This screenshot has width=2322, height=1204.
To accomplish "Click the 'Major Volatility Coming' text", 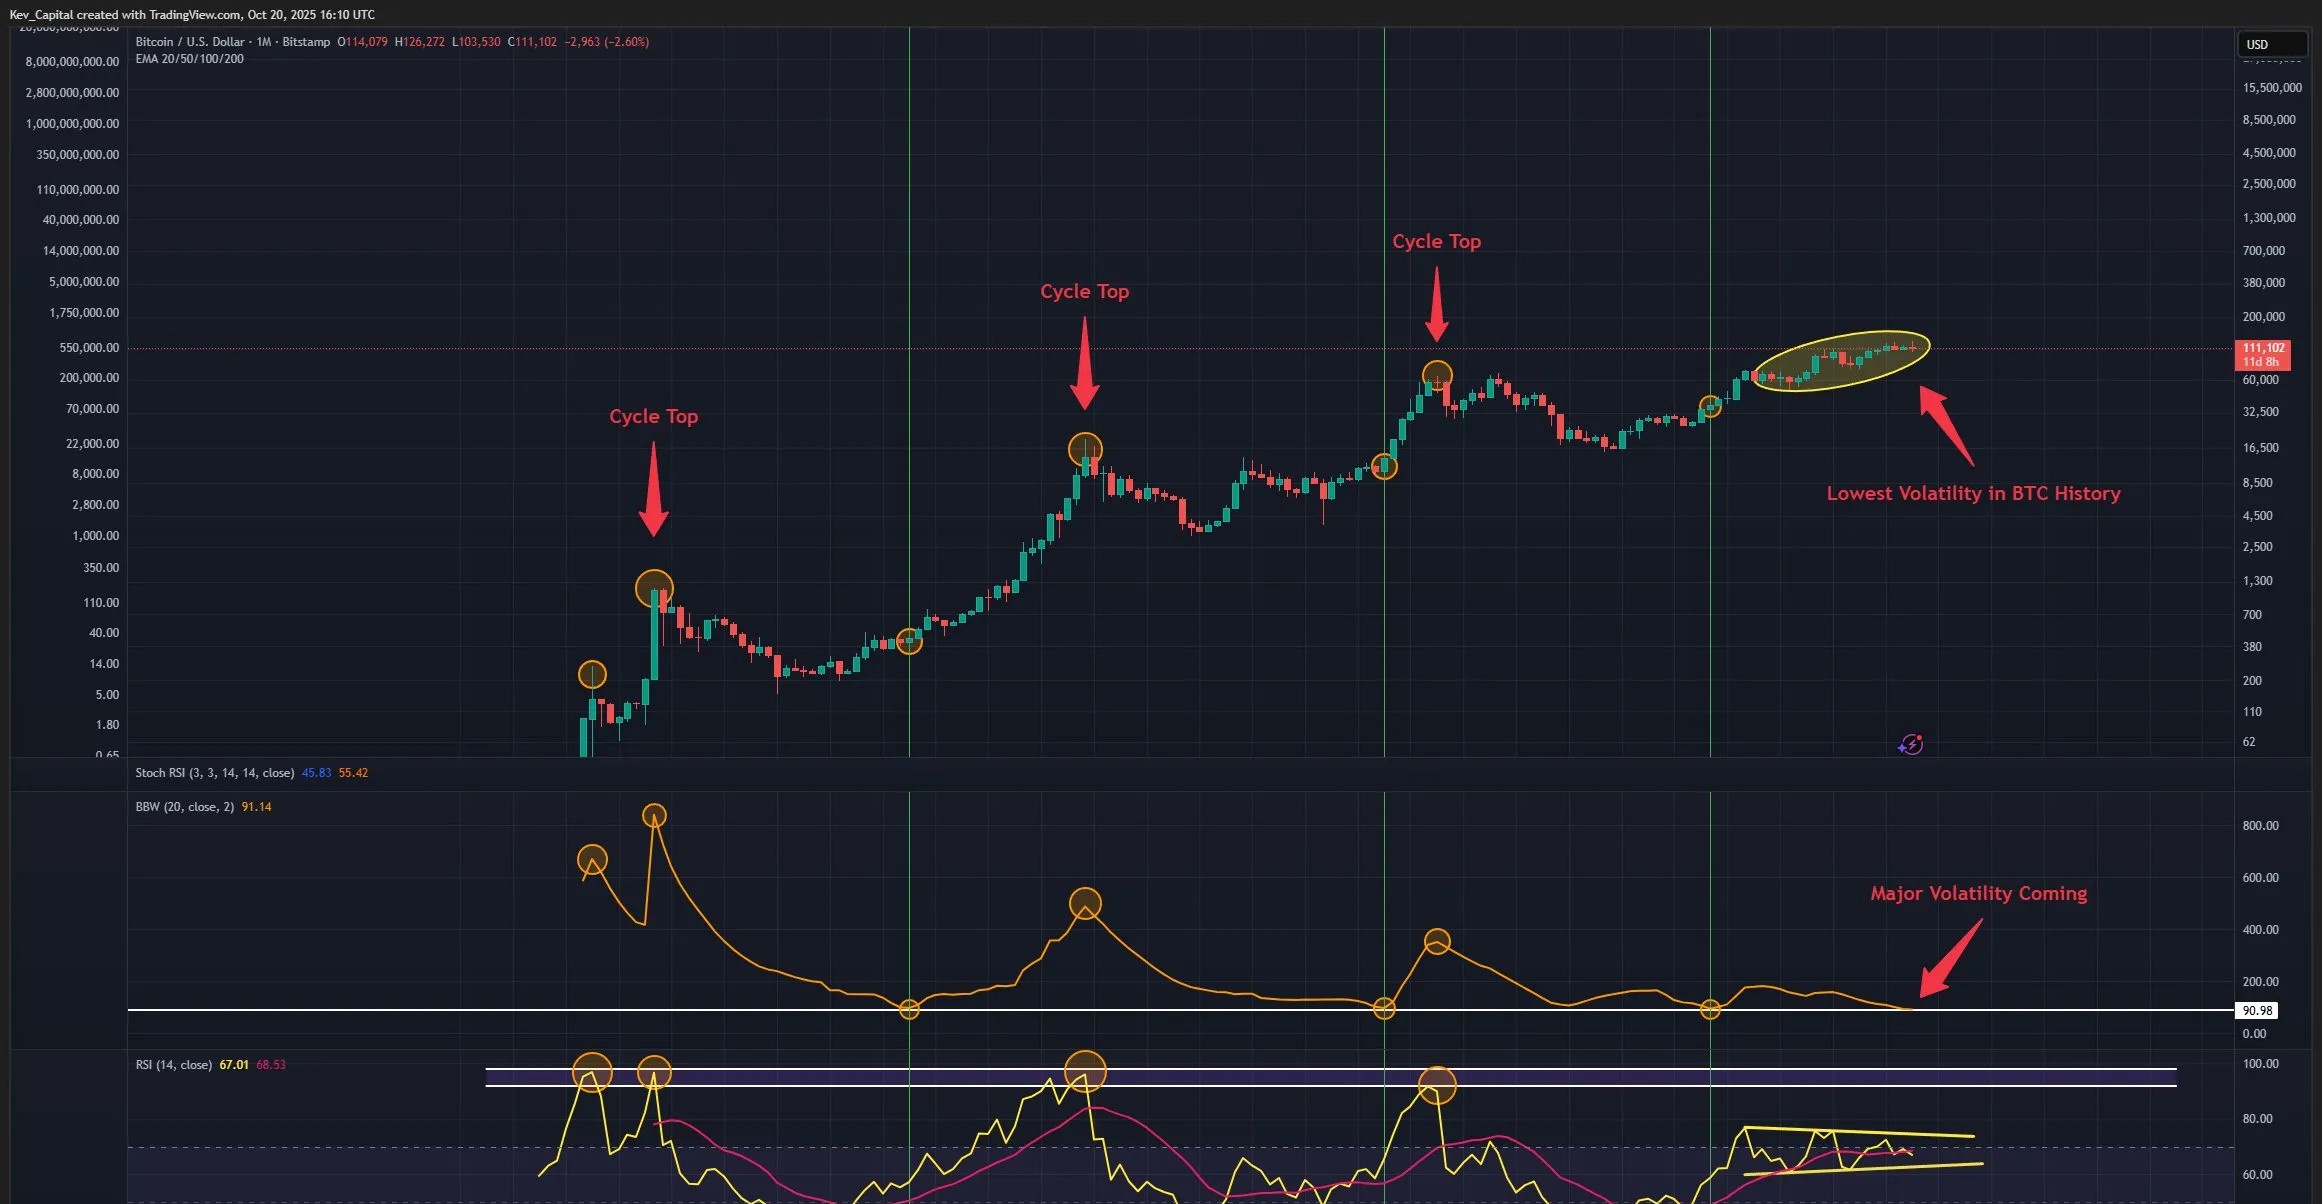I will click(1979, 893).
